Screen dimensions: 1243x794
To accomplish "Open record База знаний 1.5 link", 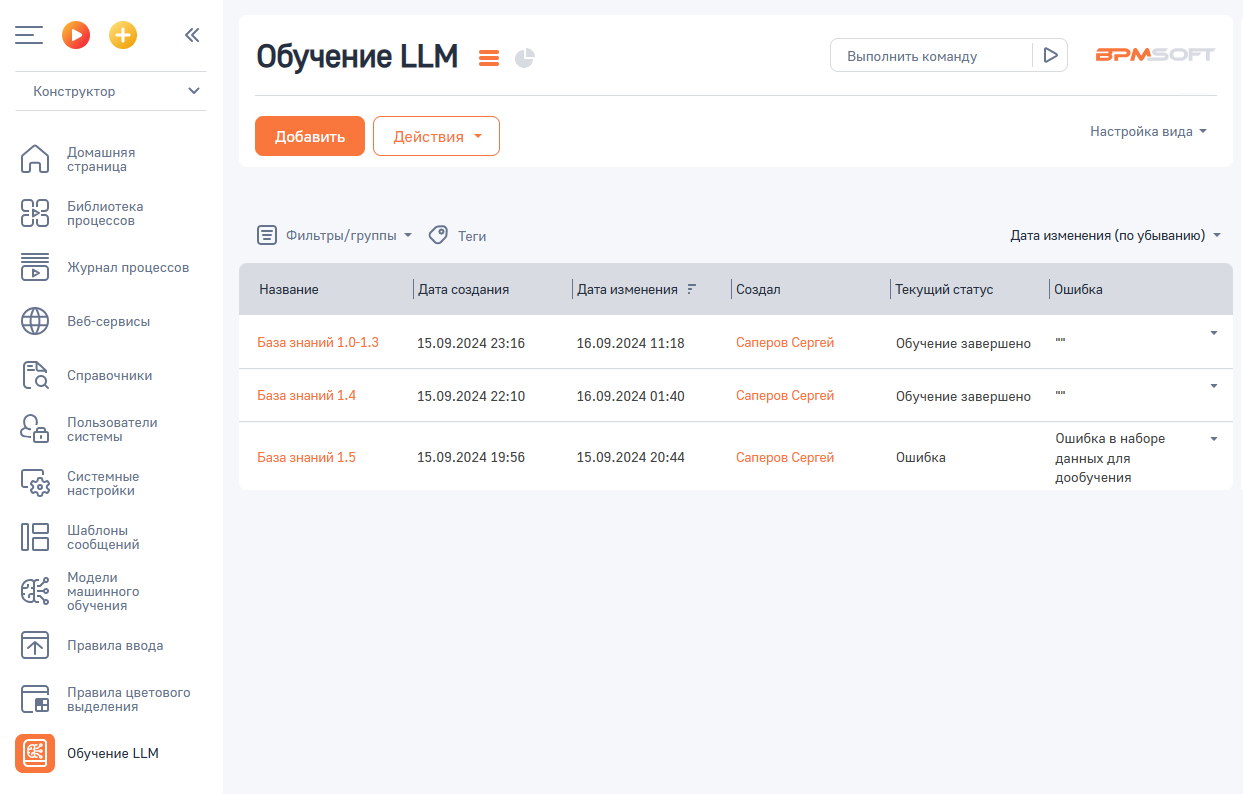I will [x=307, y=457].
